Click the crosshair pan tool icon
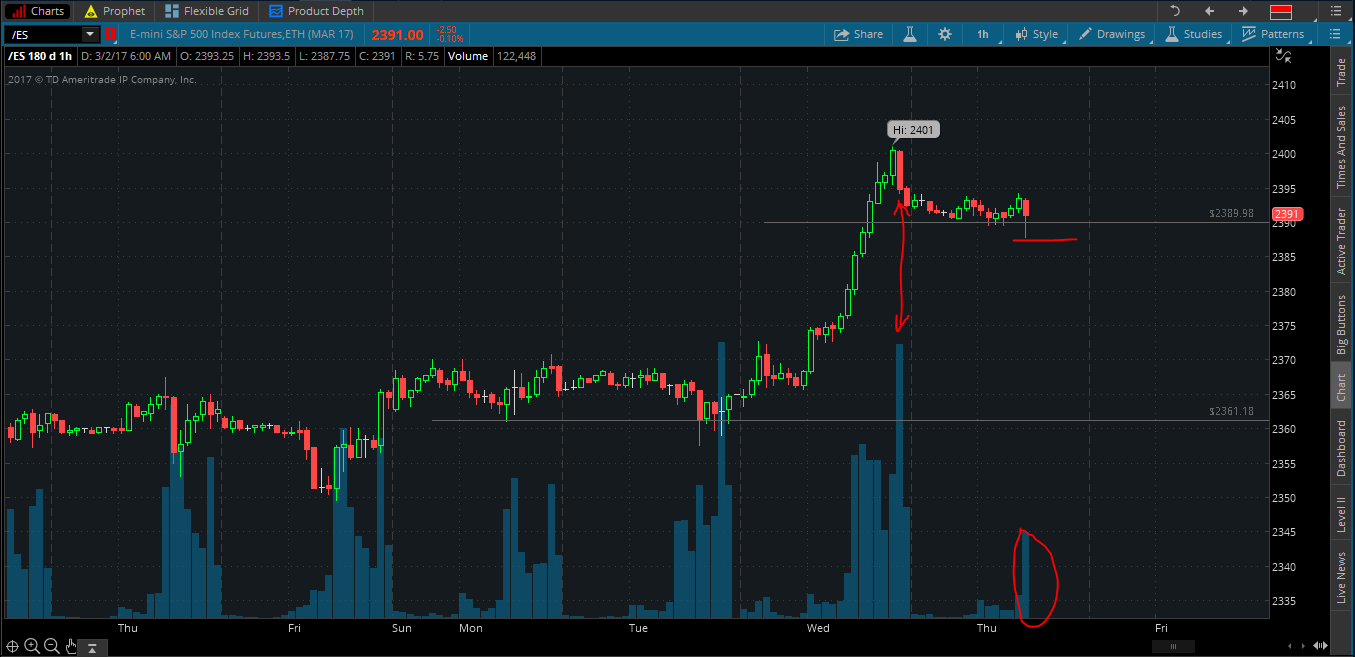Viewport: 1355px width, 657px height. [x=13, y=646]
